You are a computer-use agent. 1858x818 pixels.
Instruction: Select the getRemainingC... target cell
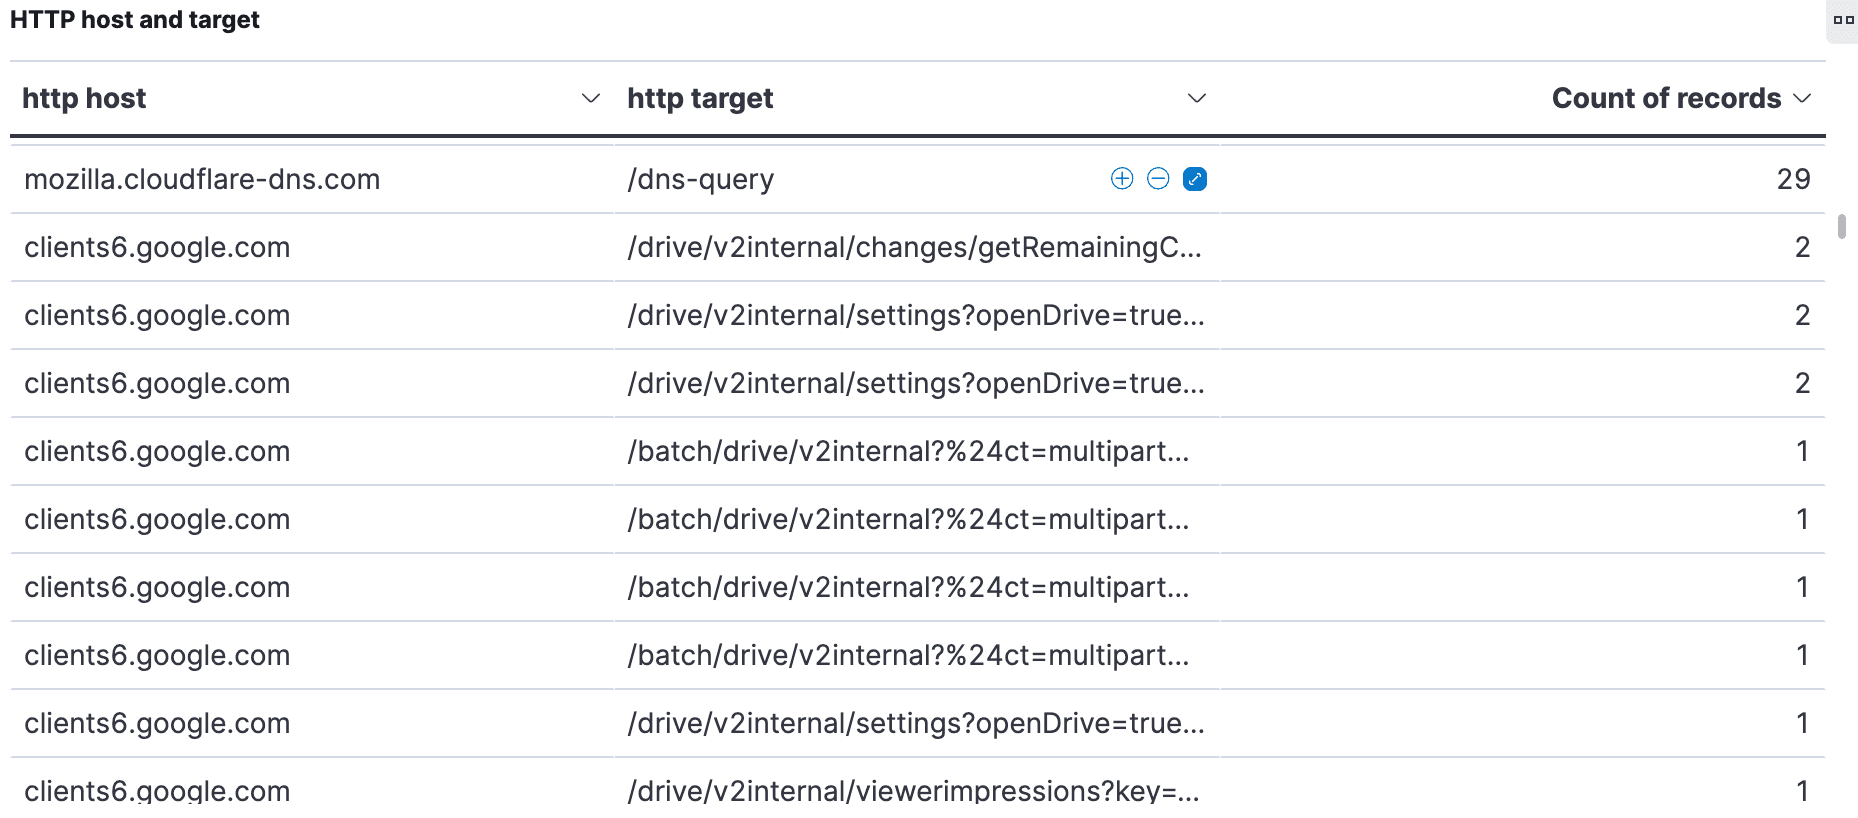click(914, 248)
